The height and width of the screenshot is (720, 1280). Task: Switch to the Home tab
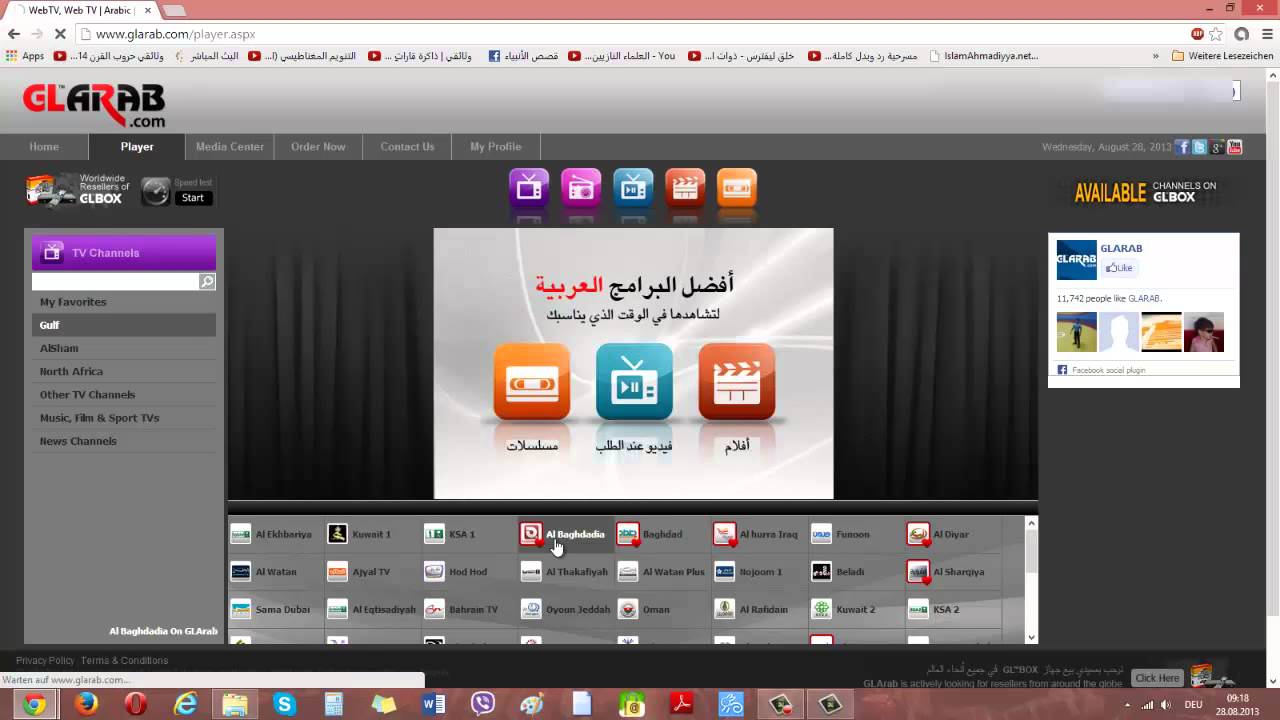pyautogui.click(x=44, y=147)
